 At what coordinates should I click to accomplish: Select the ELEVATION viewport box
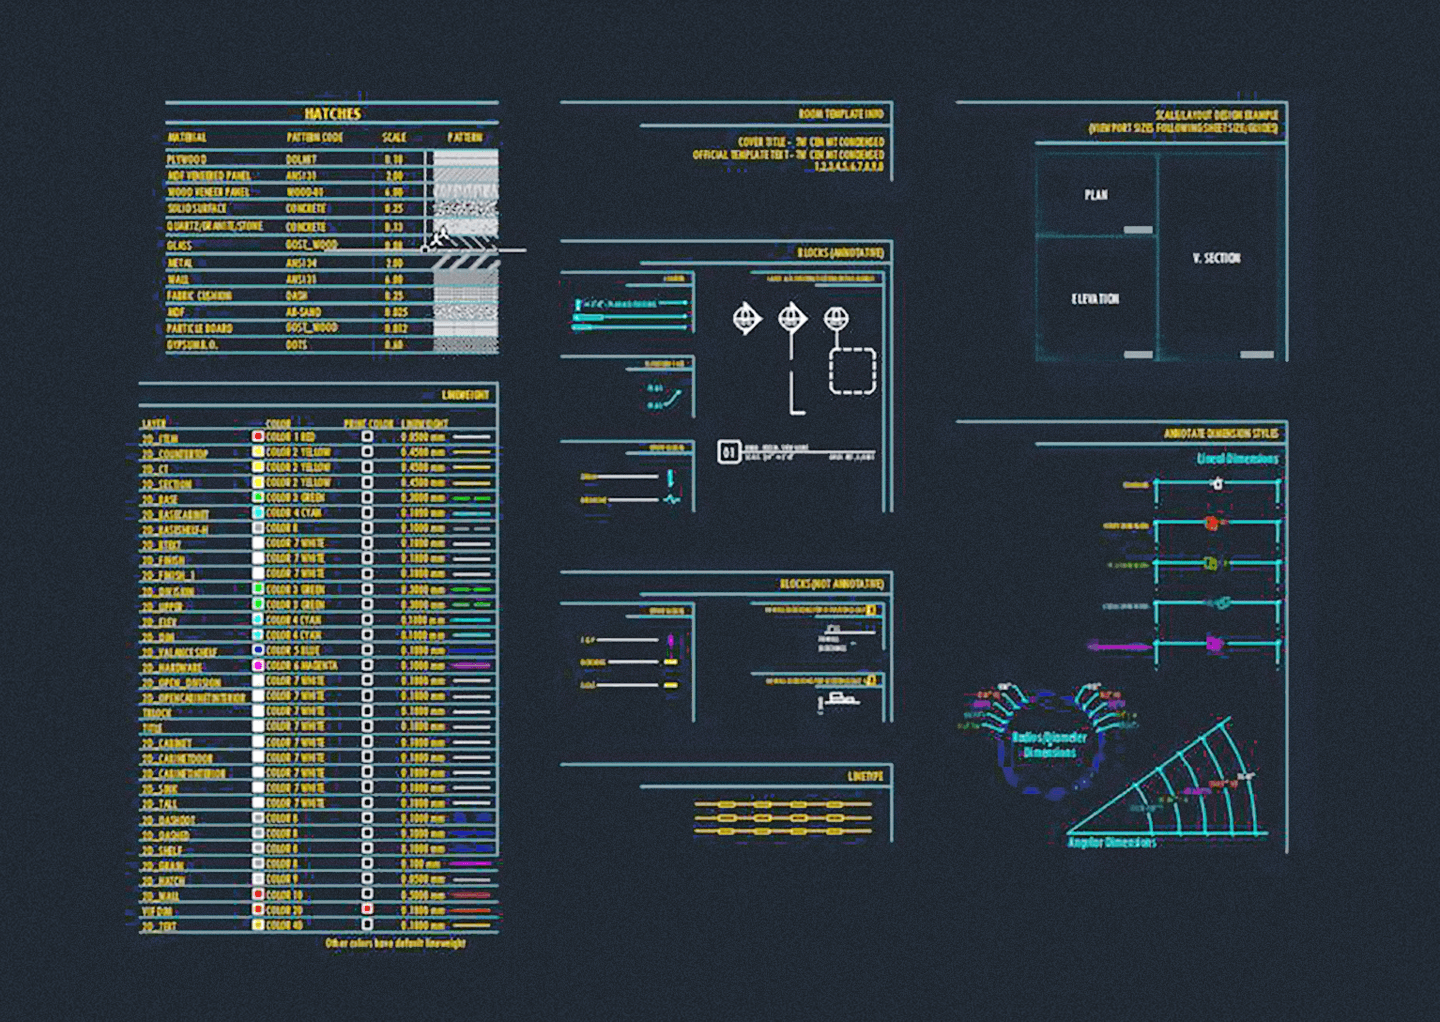coord(1096,298)
